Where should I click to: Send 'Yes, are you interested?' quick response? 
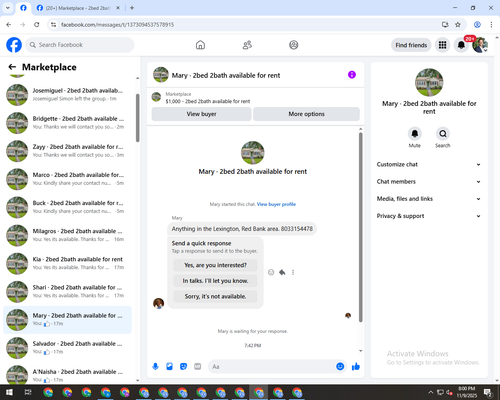click(x=215, y=265)
